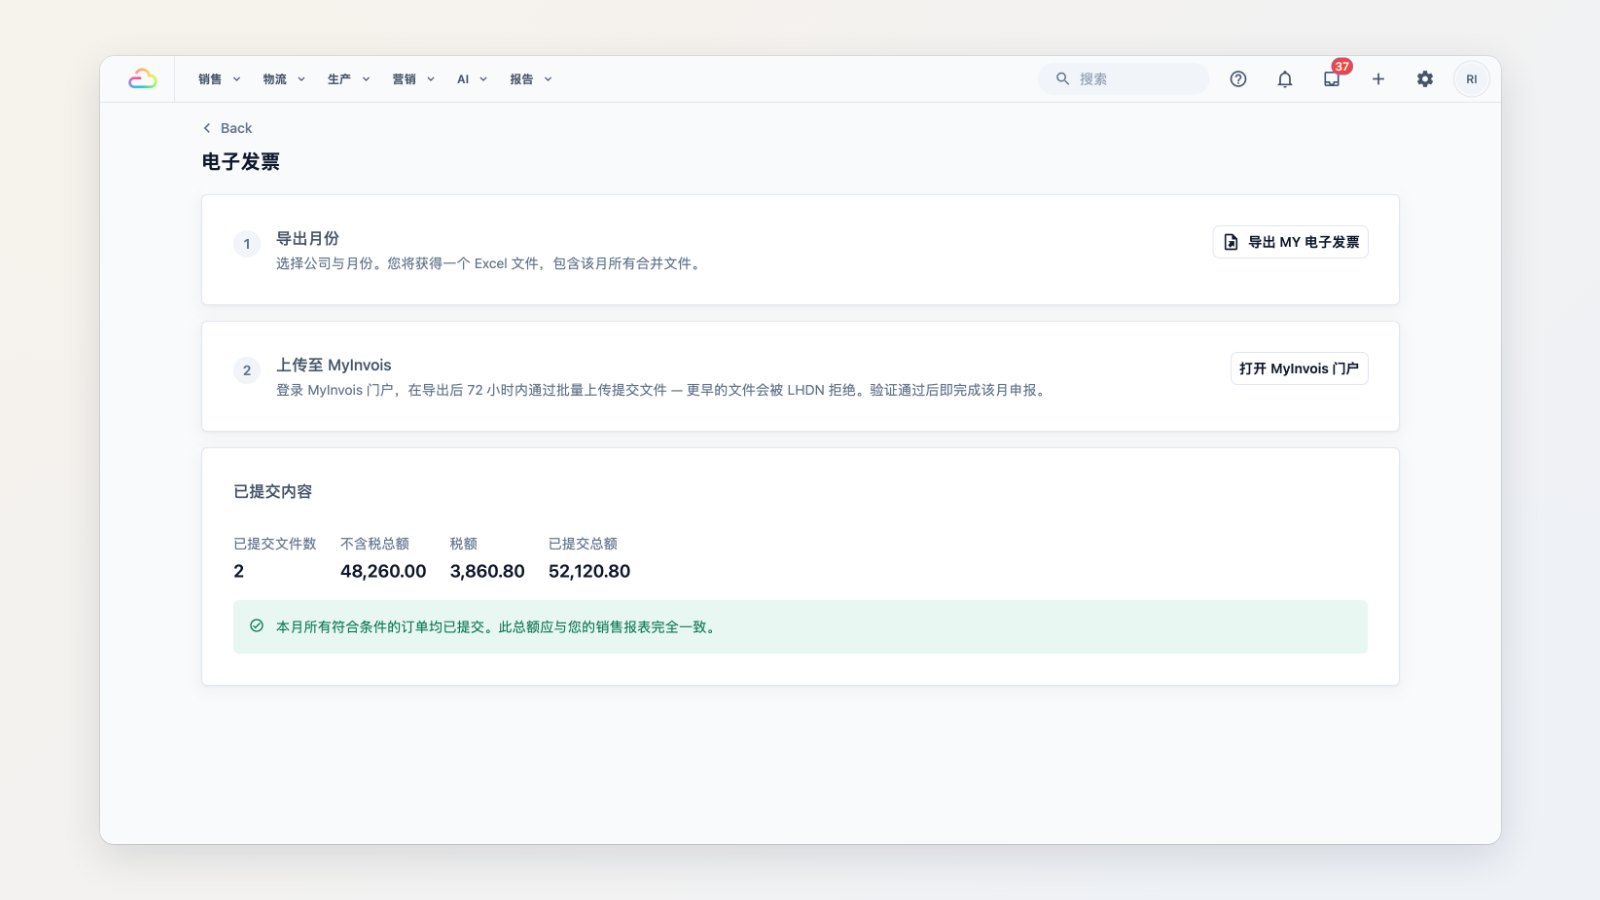The image size is (1600, 900).
Task: Open the 生产 menu
Action: tap(349, 79)
